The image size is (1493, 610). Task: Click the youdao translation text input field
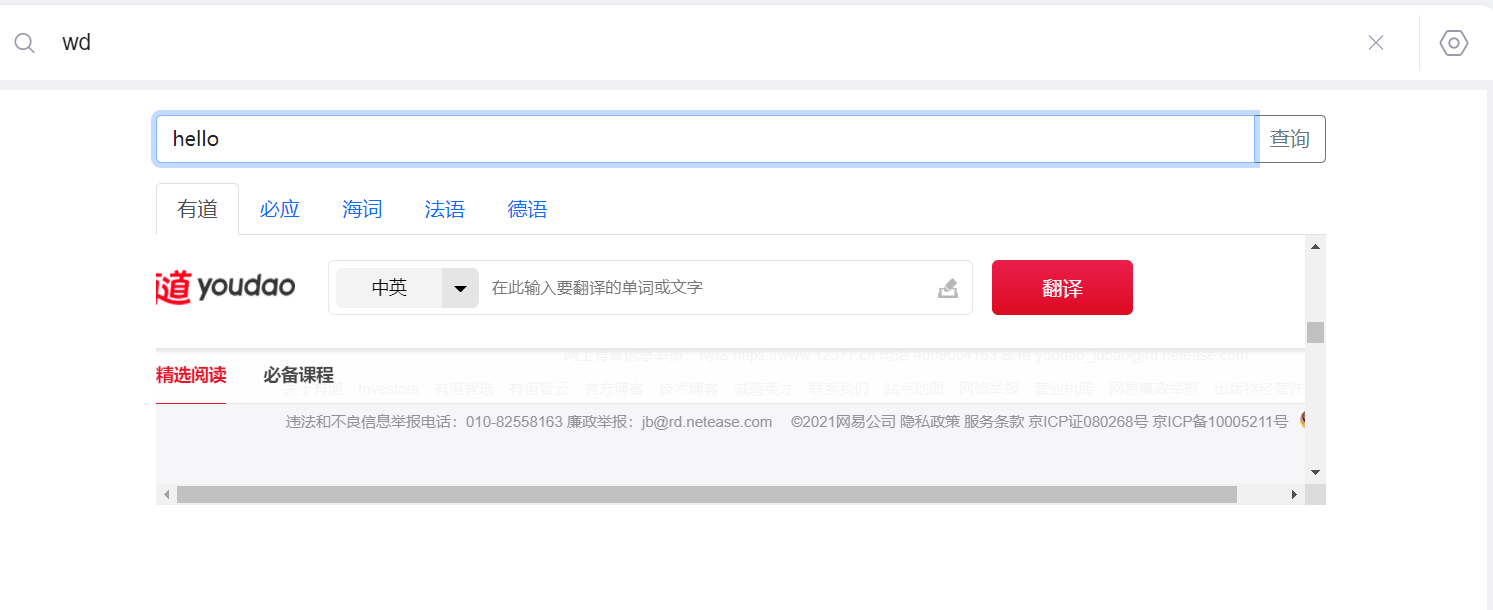coord(705,288)
